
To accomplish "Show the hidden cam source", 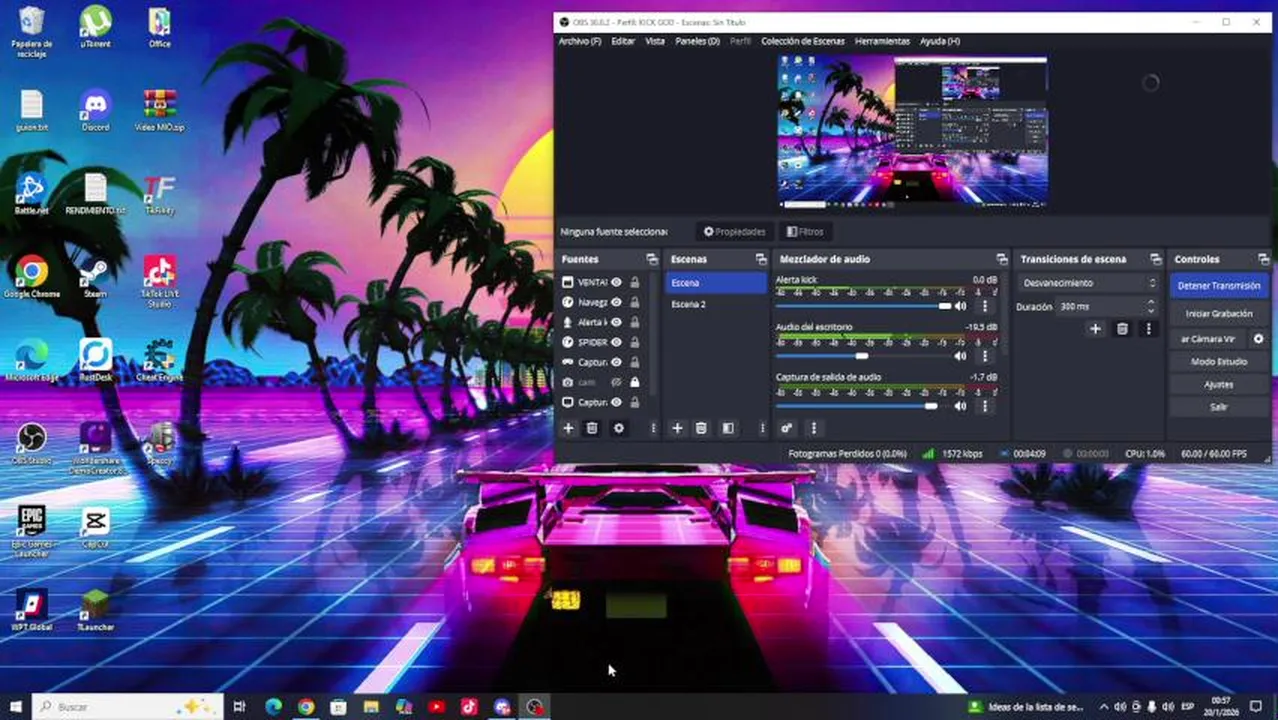I will tap(616, 382).
